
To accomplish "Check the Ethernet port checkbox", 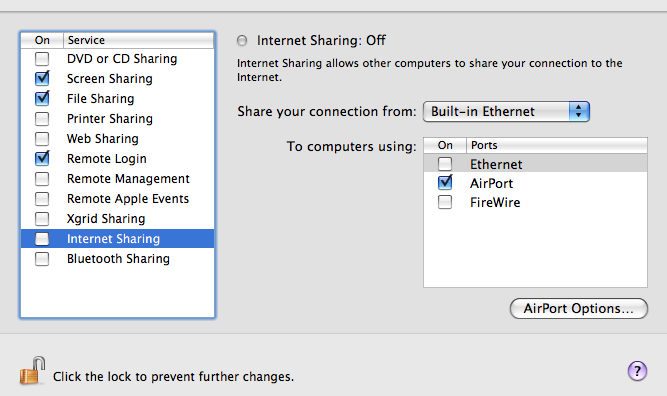I will pyautogui.click(x=445, y=164).
